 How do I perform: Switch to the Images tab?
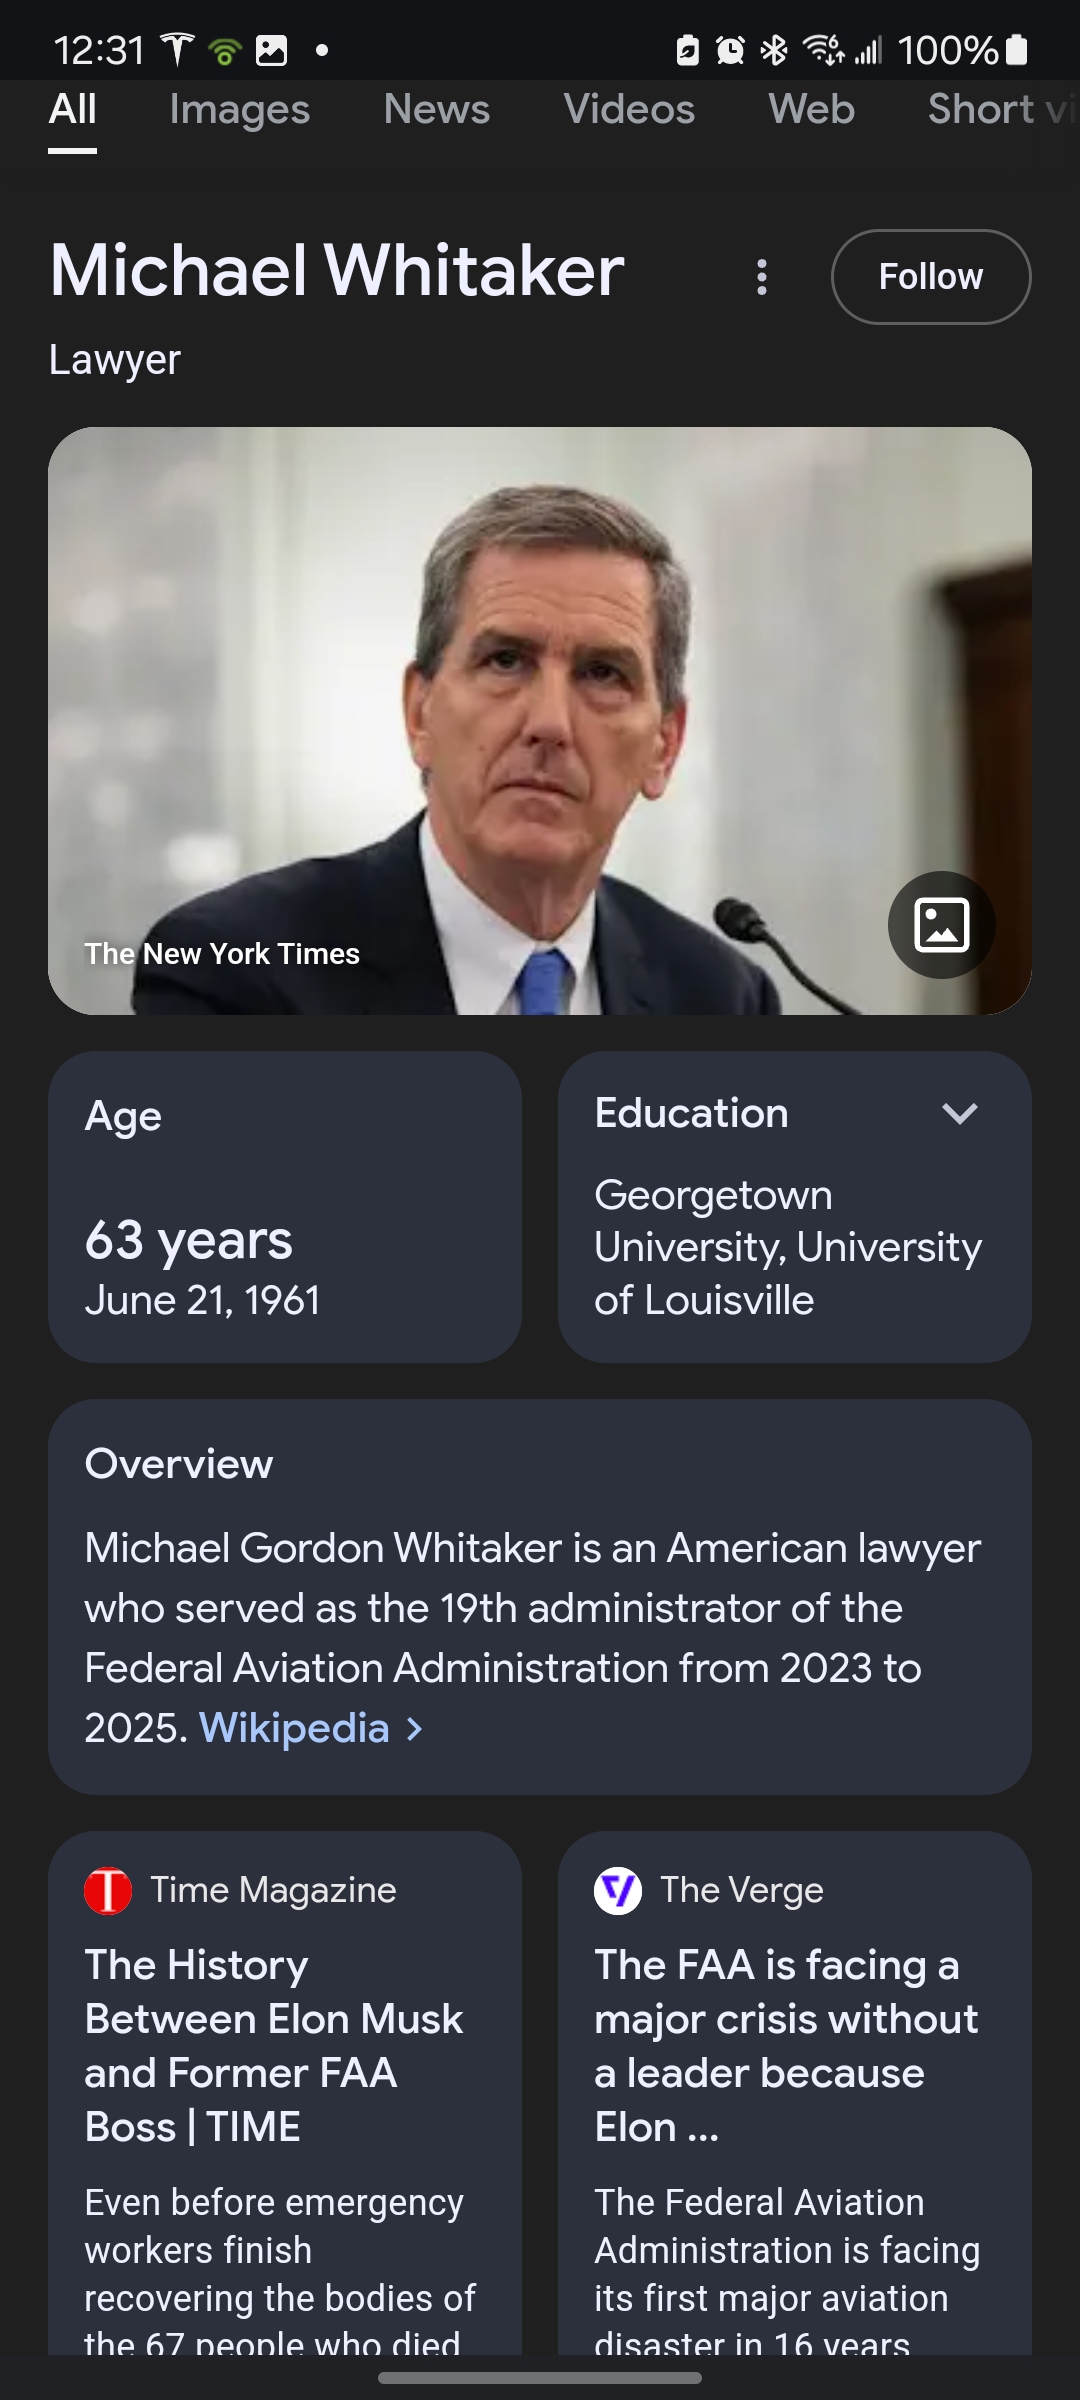[239, 110]
